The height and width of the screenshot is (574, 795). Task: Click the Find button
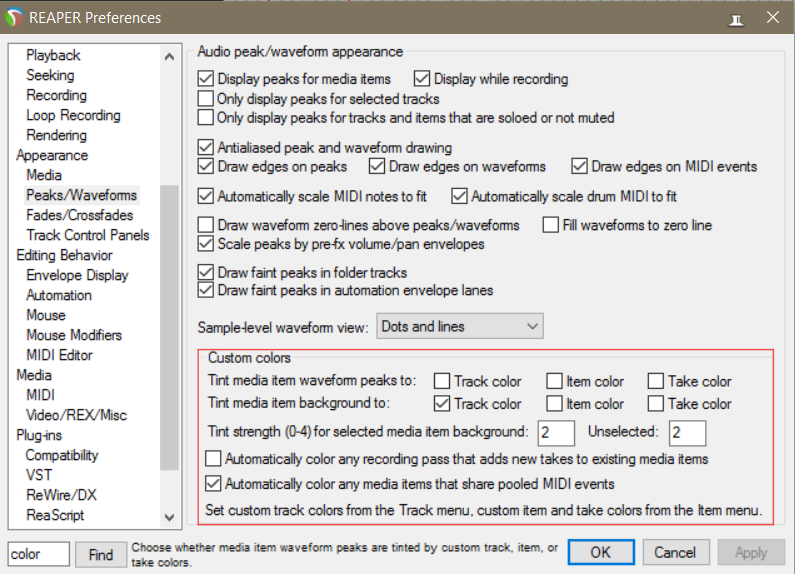101,554
